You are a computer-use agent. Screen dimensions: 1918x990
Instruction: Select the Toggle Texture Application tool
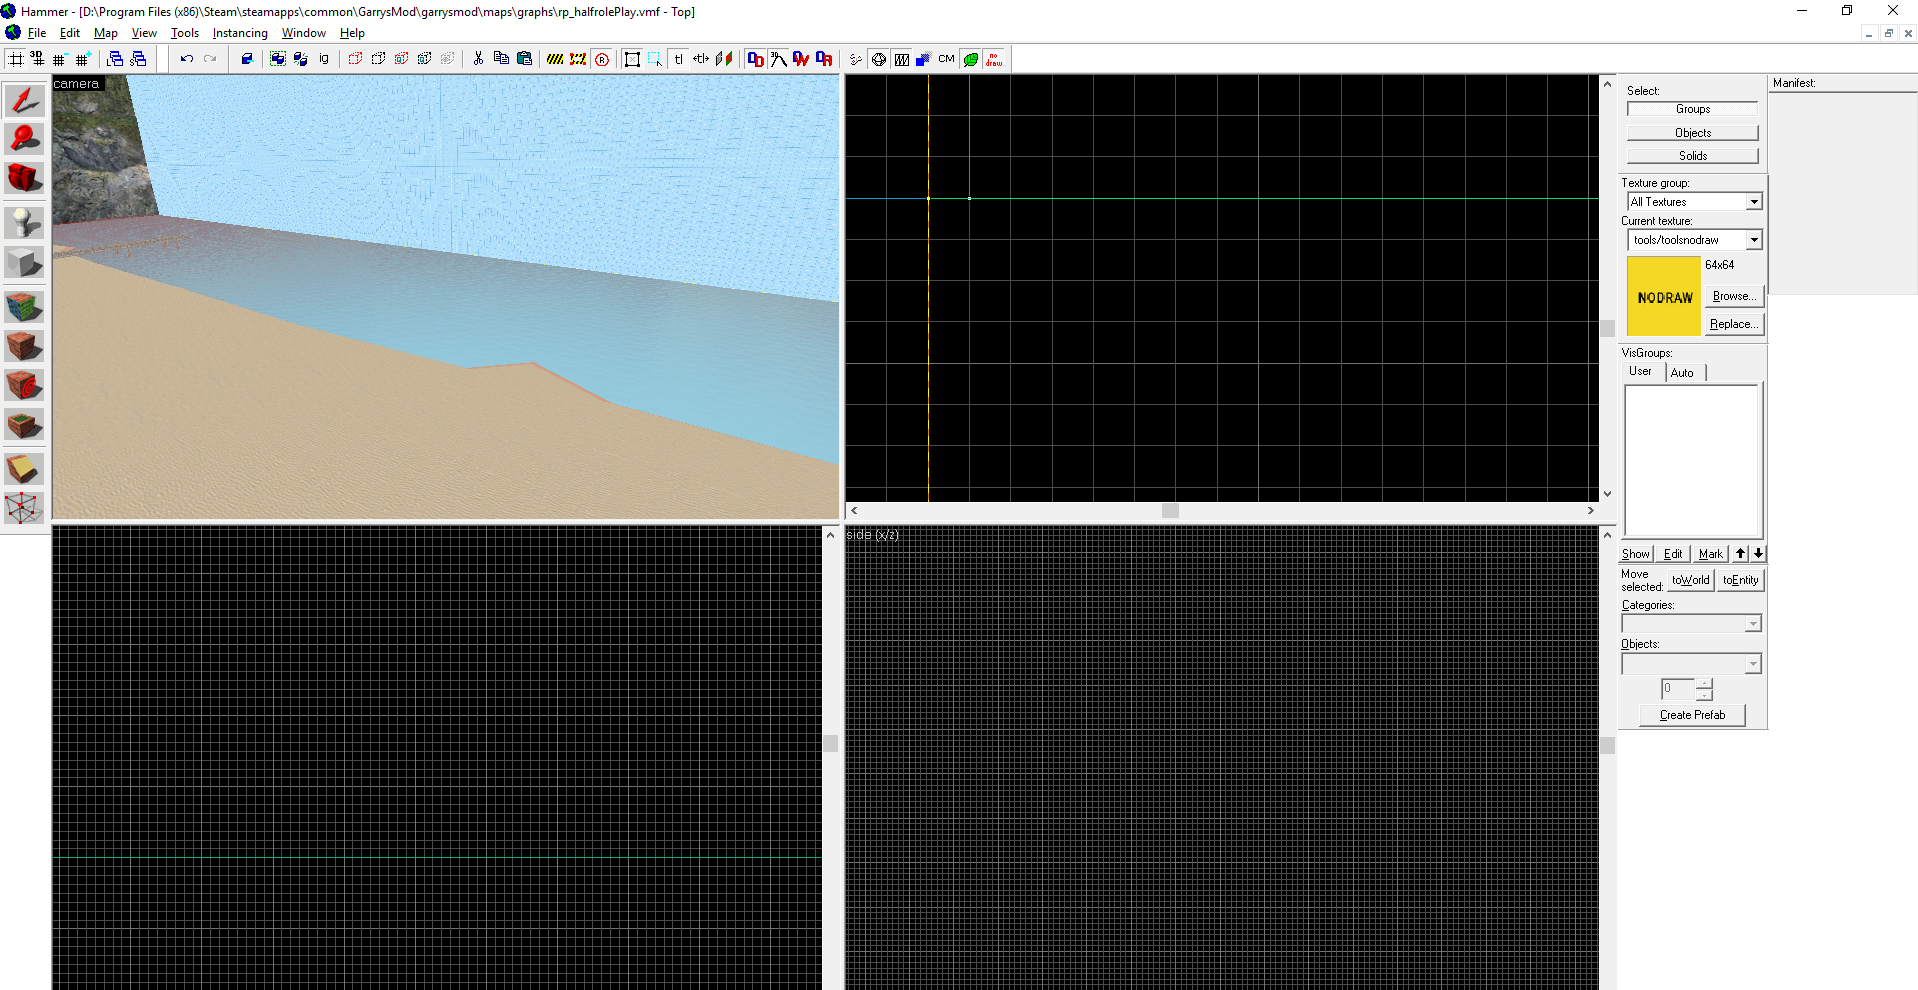pyautogui.click(x=25, y=306)
